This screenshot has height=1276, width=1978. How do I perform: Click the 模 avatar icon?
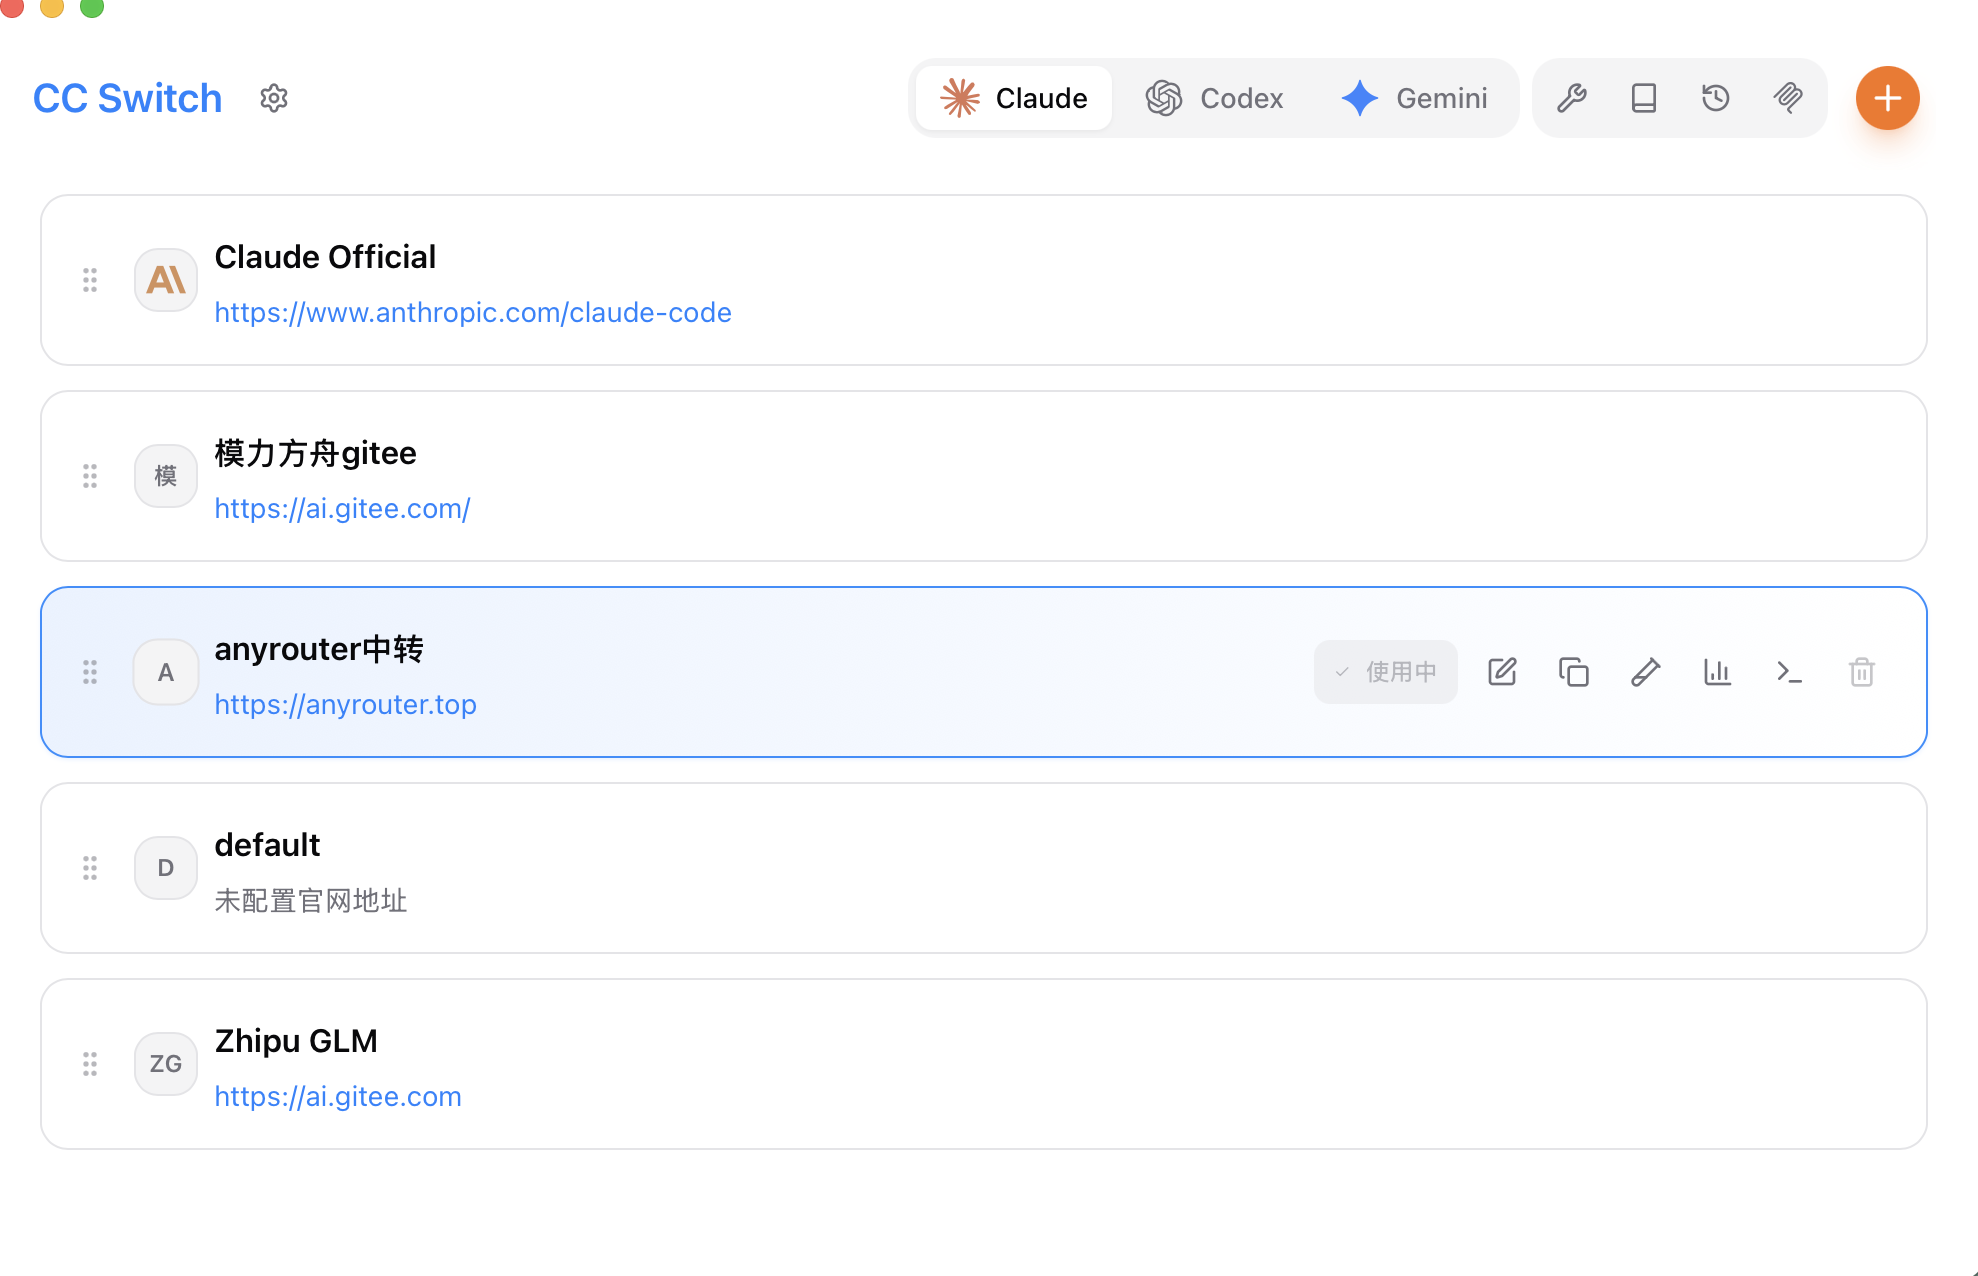[x=166, y=476]
